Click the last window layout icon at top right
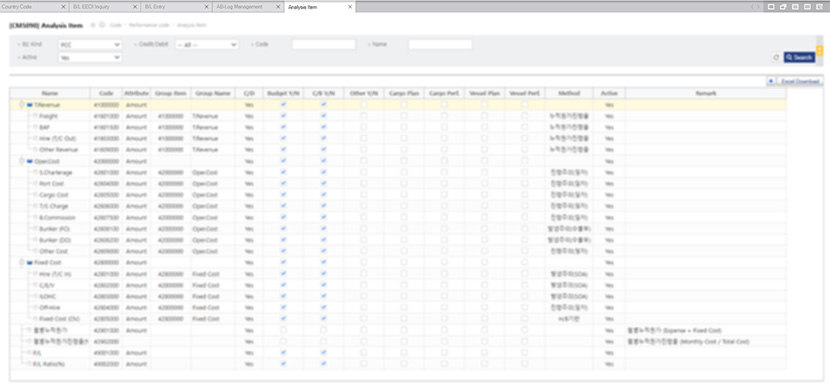 tap(819, 7)
